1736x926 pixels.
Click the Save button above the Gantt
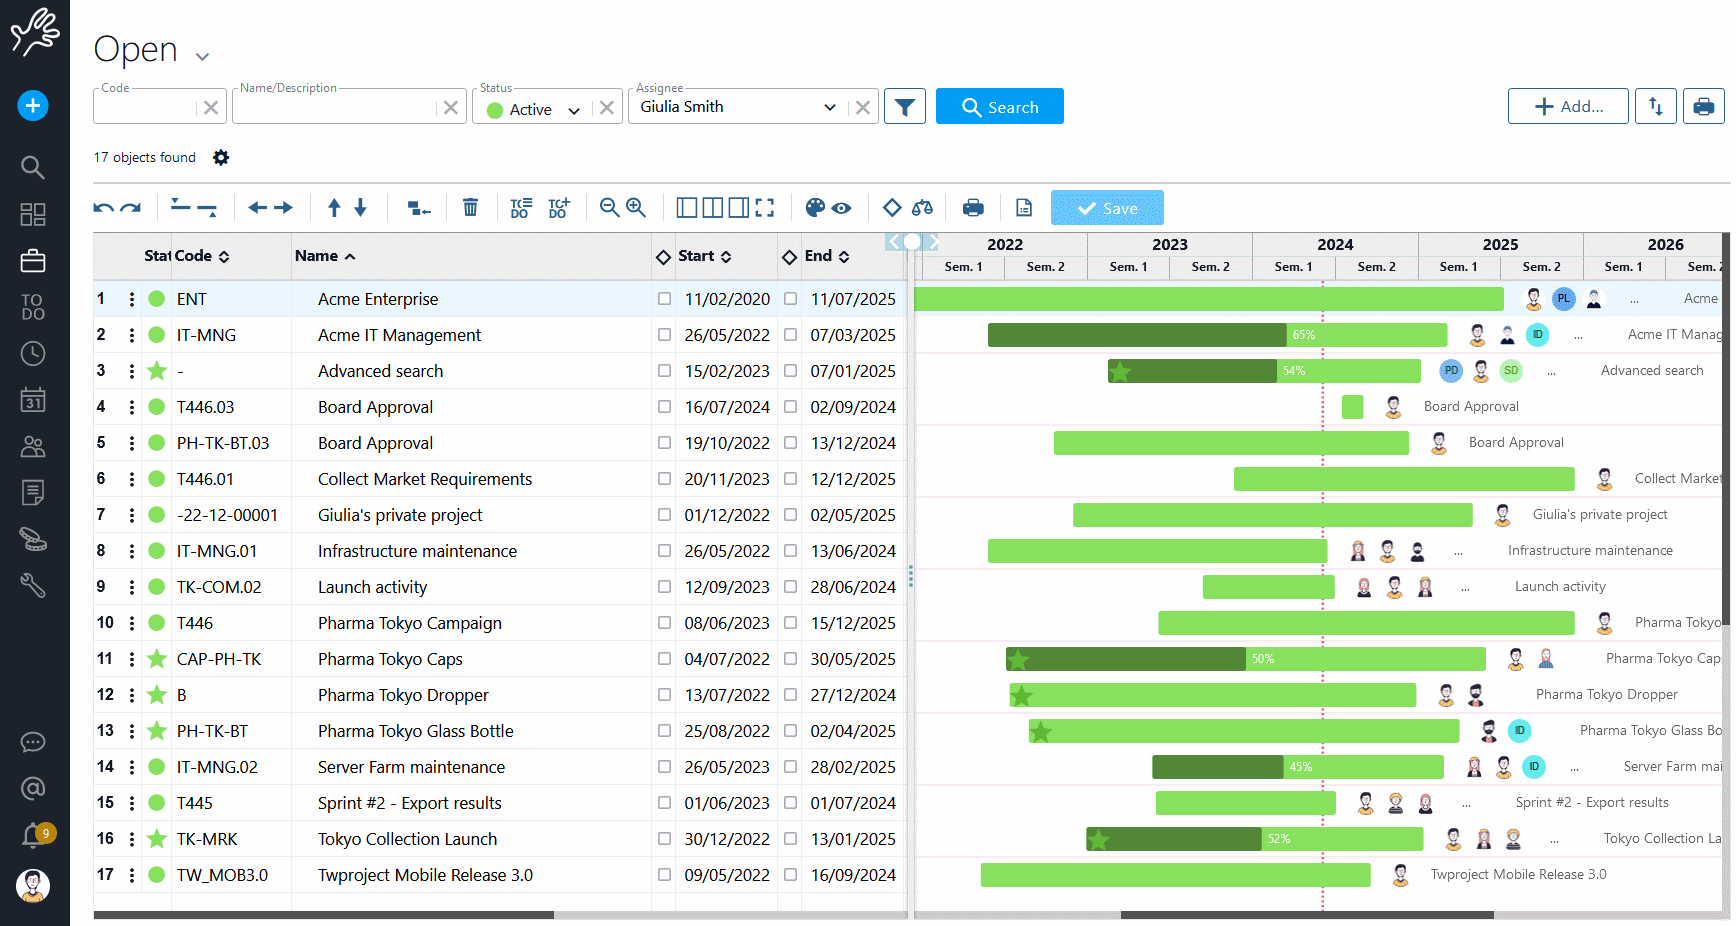(1107, 207)
